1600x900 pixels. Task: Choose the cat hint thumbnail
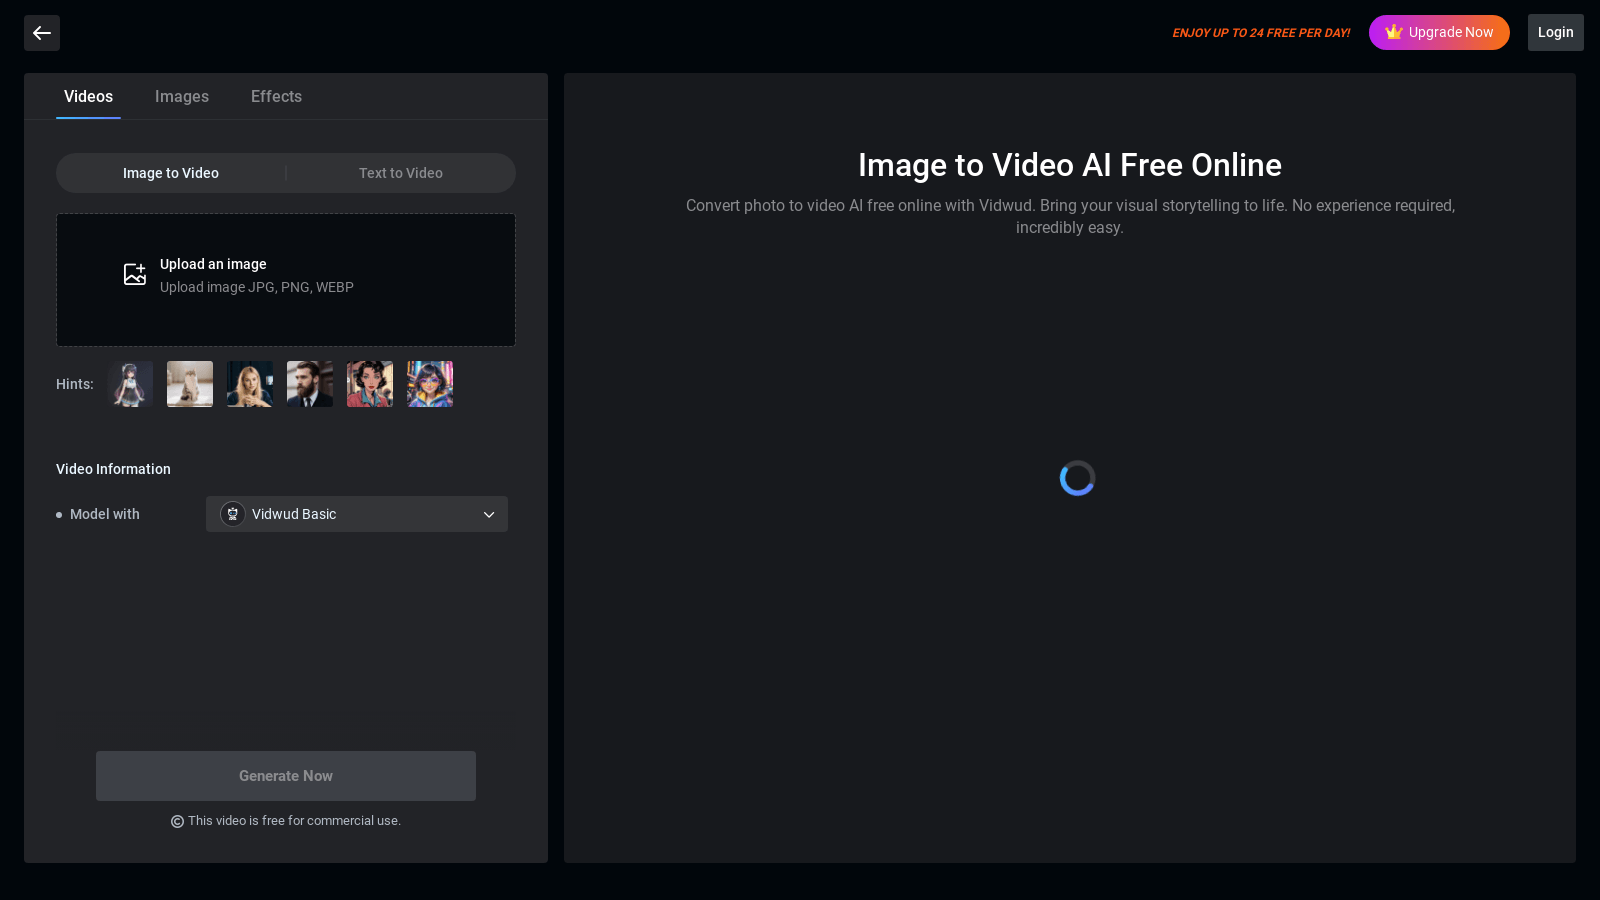tap(190, 384)
